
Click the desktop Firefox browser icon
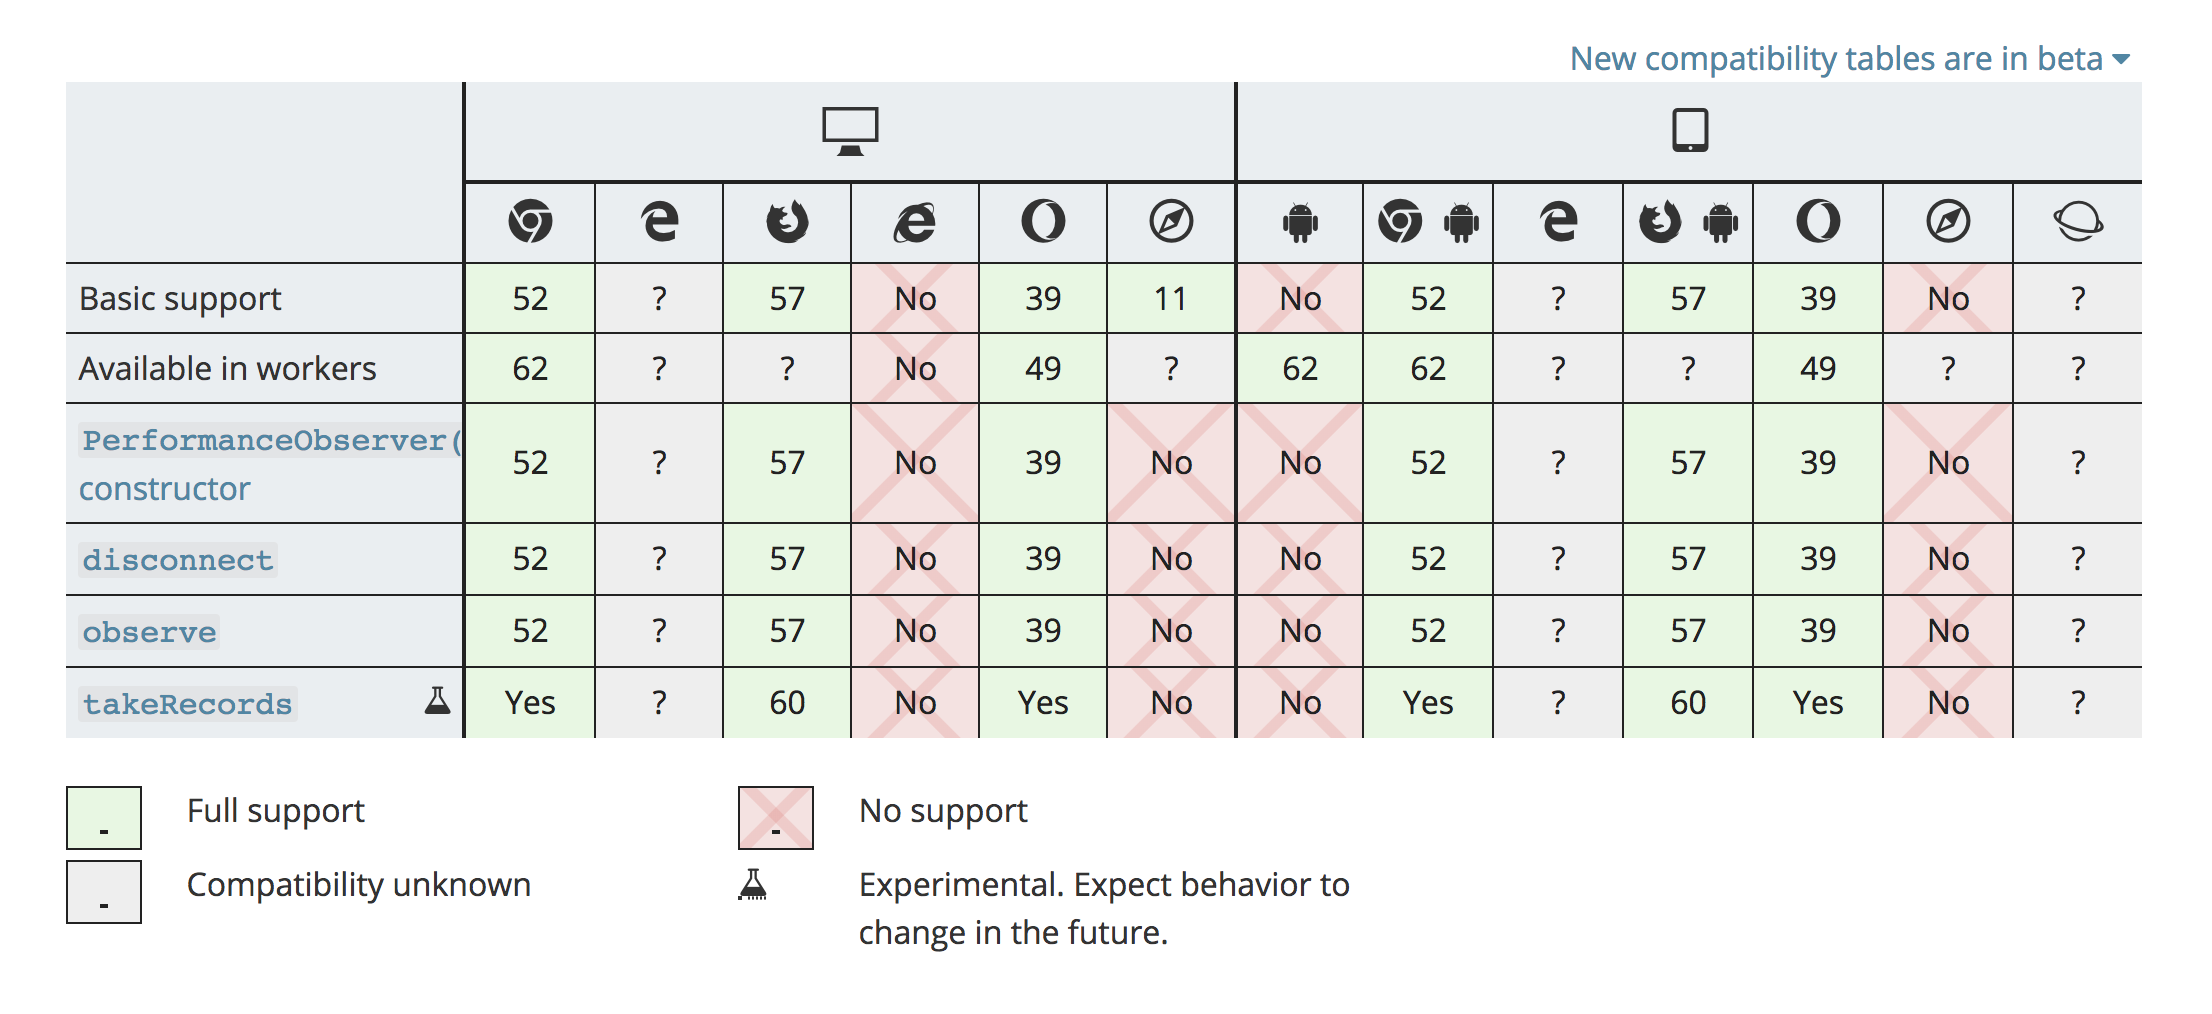[x=787, y=221]
